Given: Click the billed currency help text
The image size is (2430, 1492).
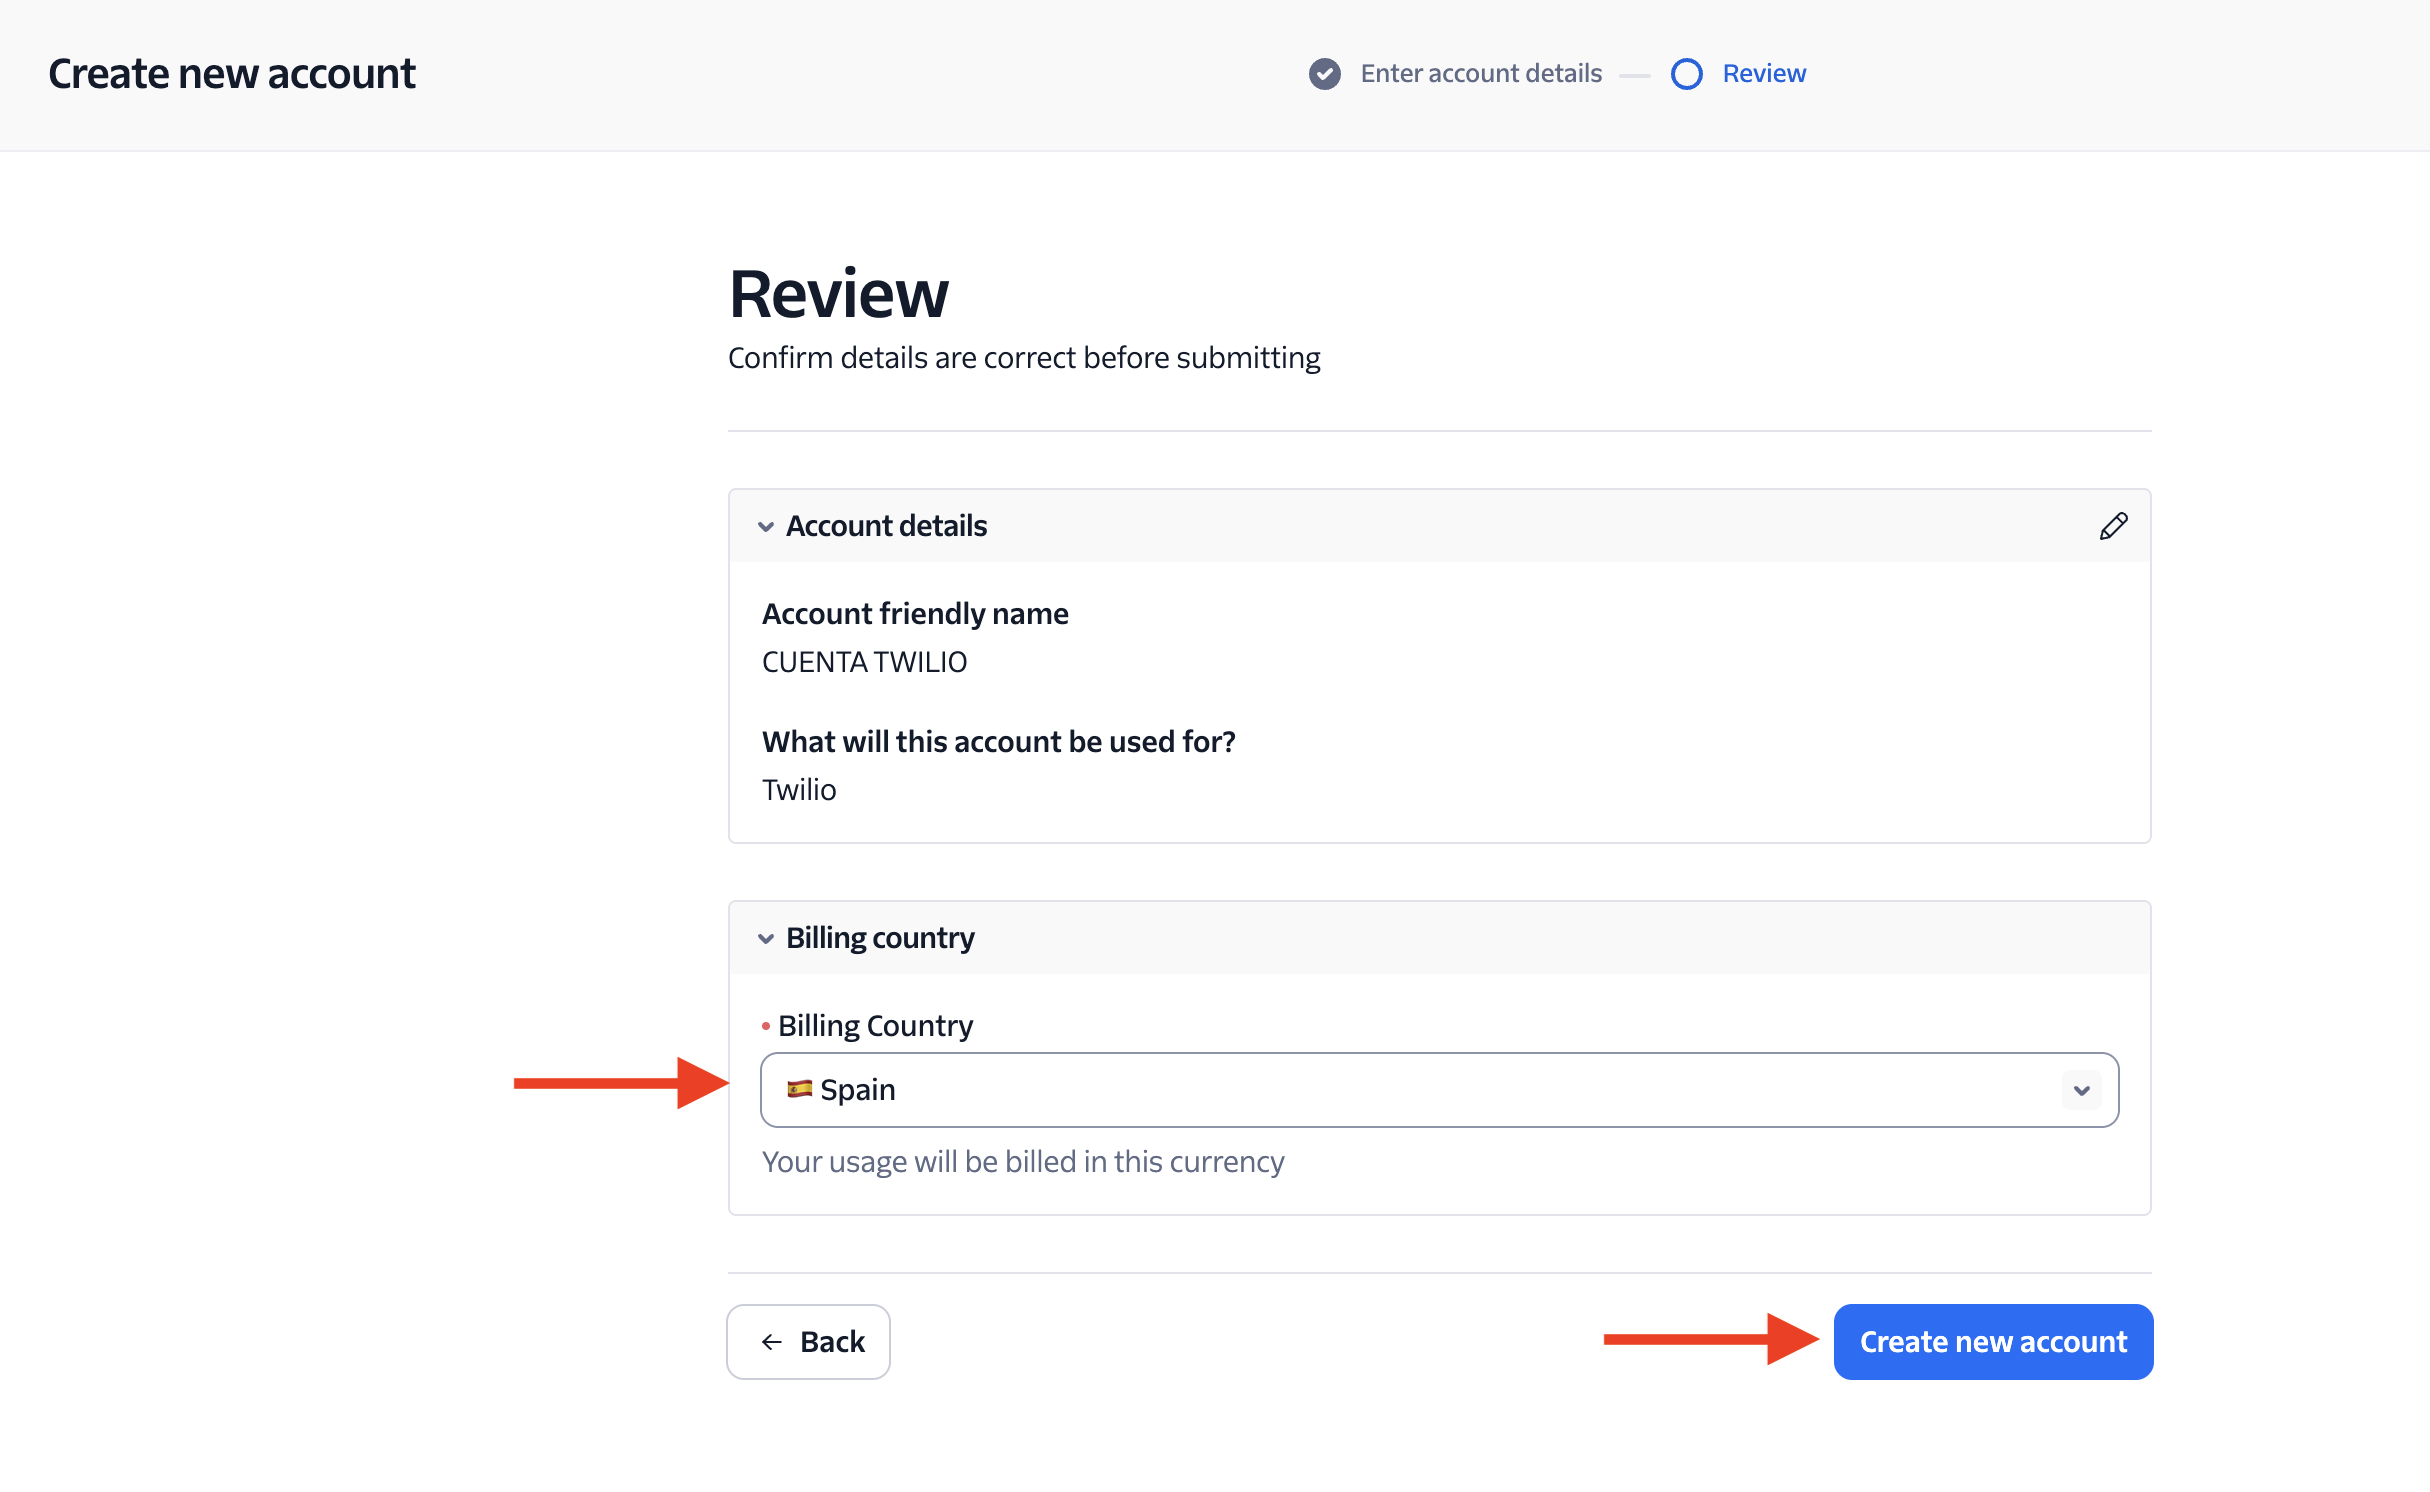Looking at the screenshot, I should (x=1022, y=1162).
